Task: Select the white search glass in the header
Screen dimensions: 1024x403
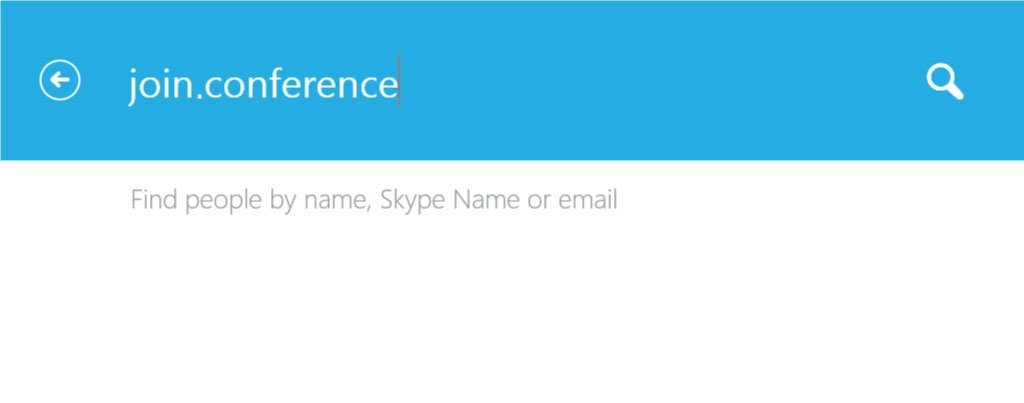Action: 944,82
